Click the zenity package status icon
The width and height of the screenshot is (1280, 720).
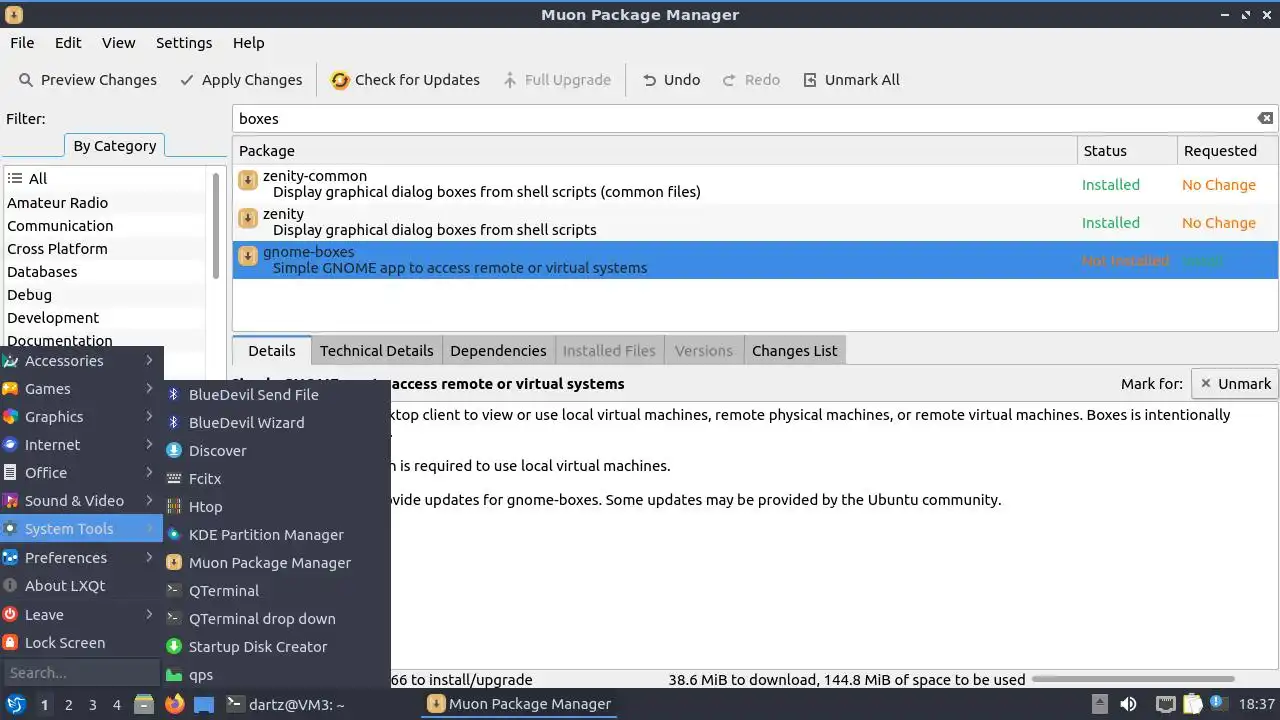[248, 219]
